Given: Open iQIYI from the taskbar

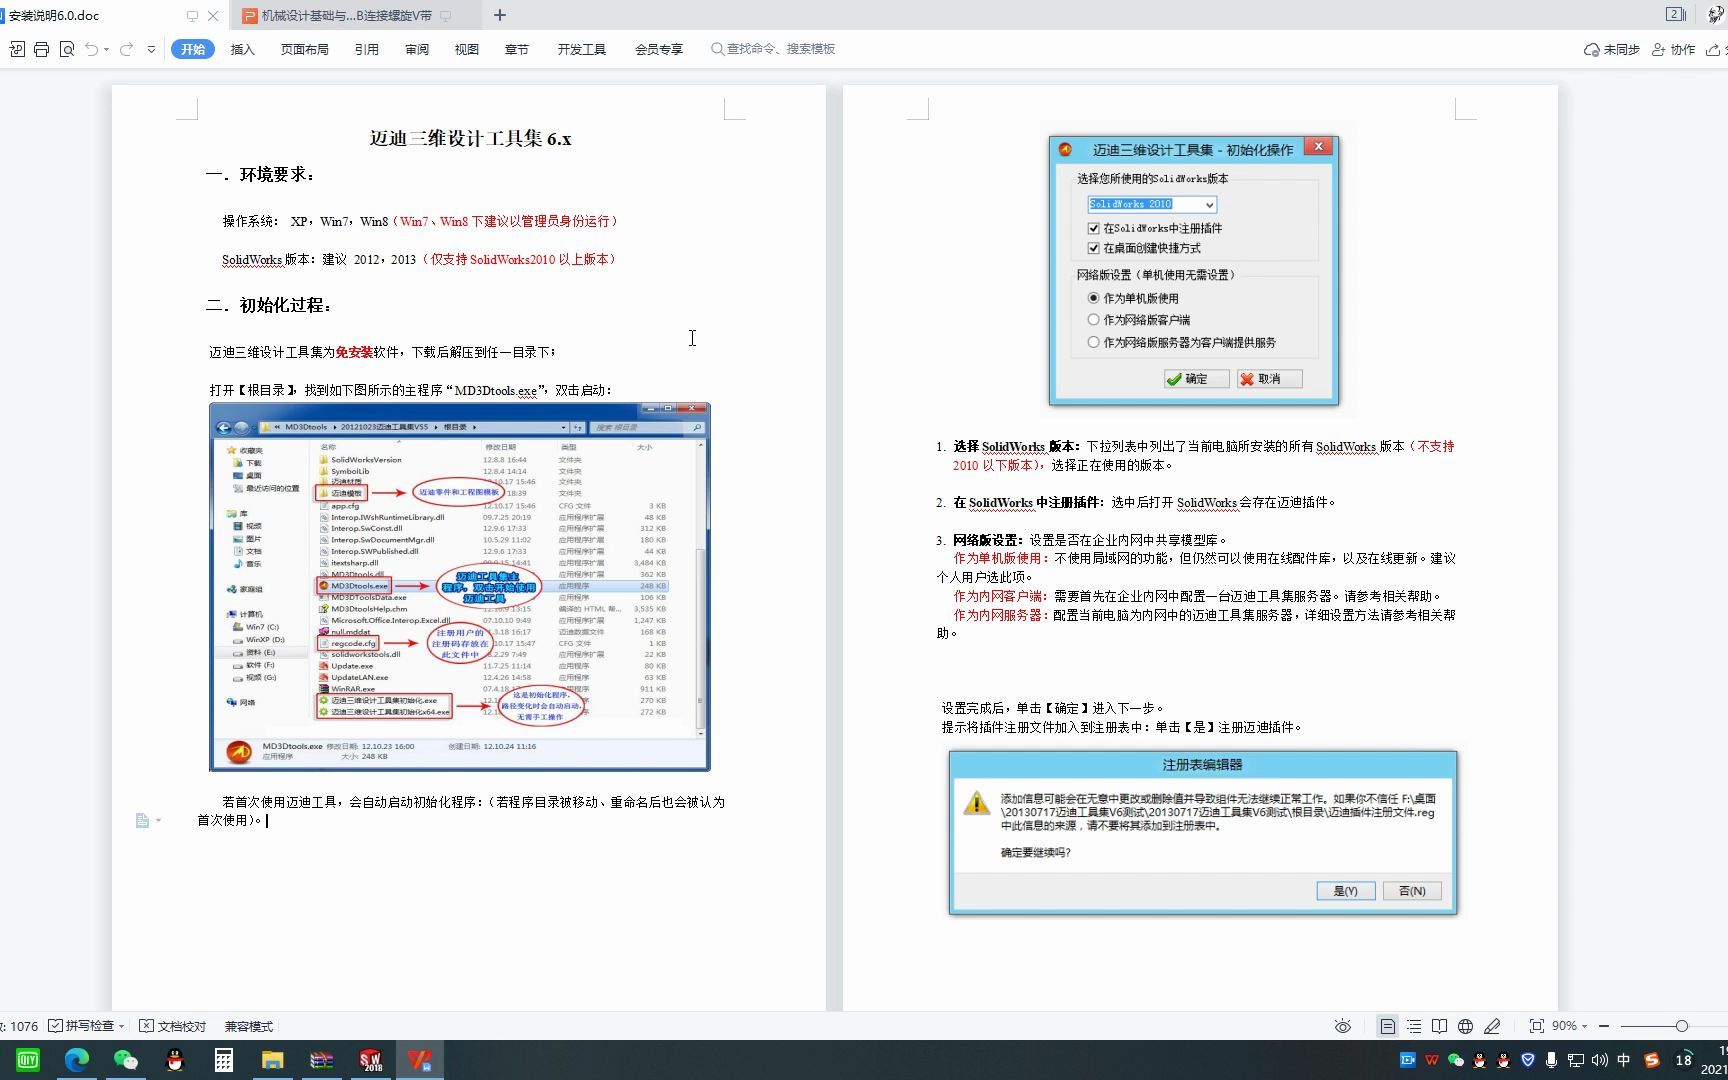Looking at the screenshot, I should (x=27, y=1060).
